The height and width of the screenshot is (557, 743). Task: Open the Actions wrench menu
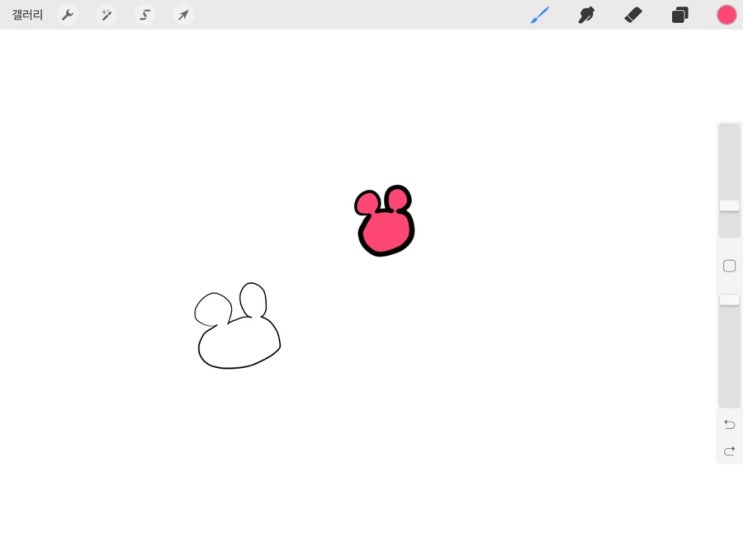[x=67, y=15]
